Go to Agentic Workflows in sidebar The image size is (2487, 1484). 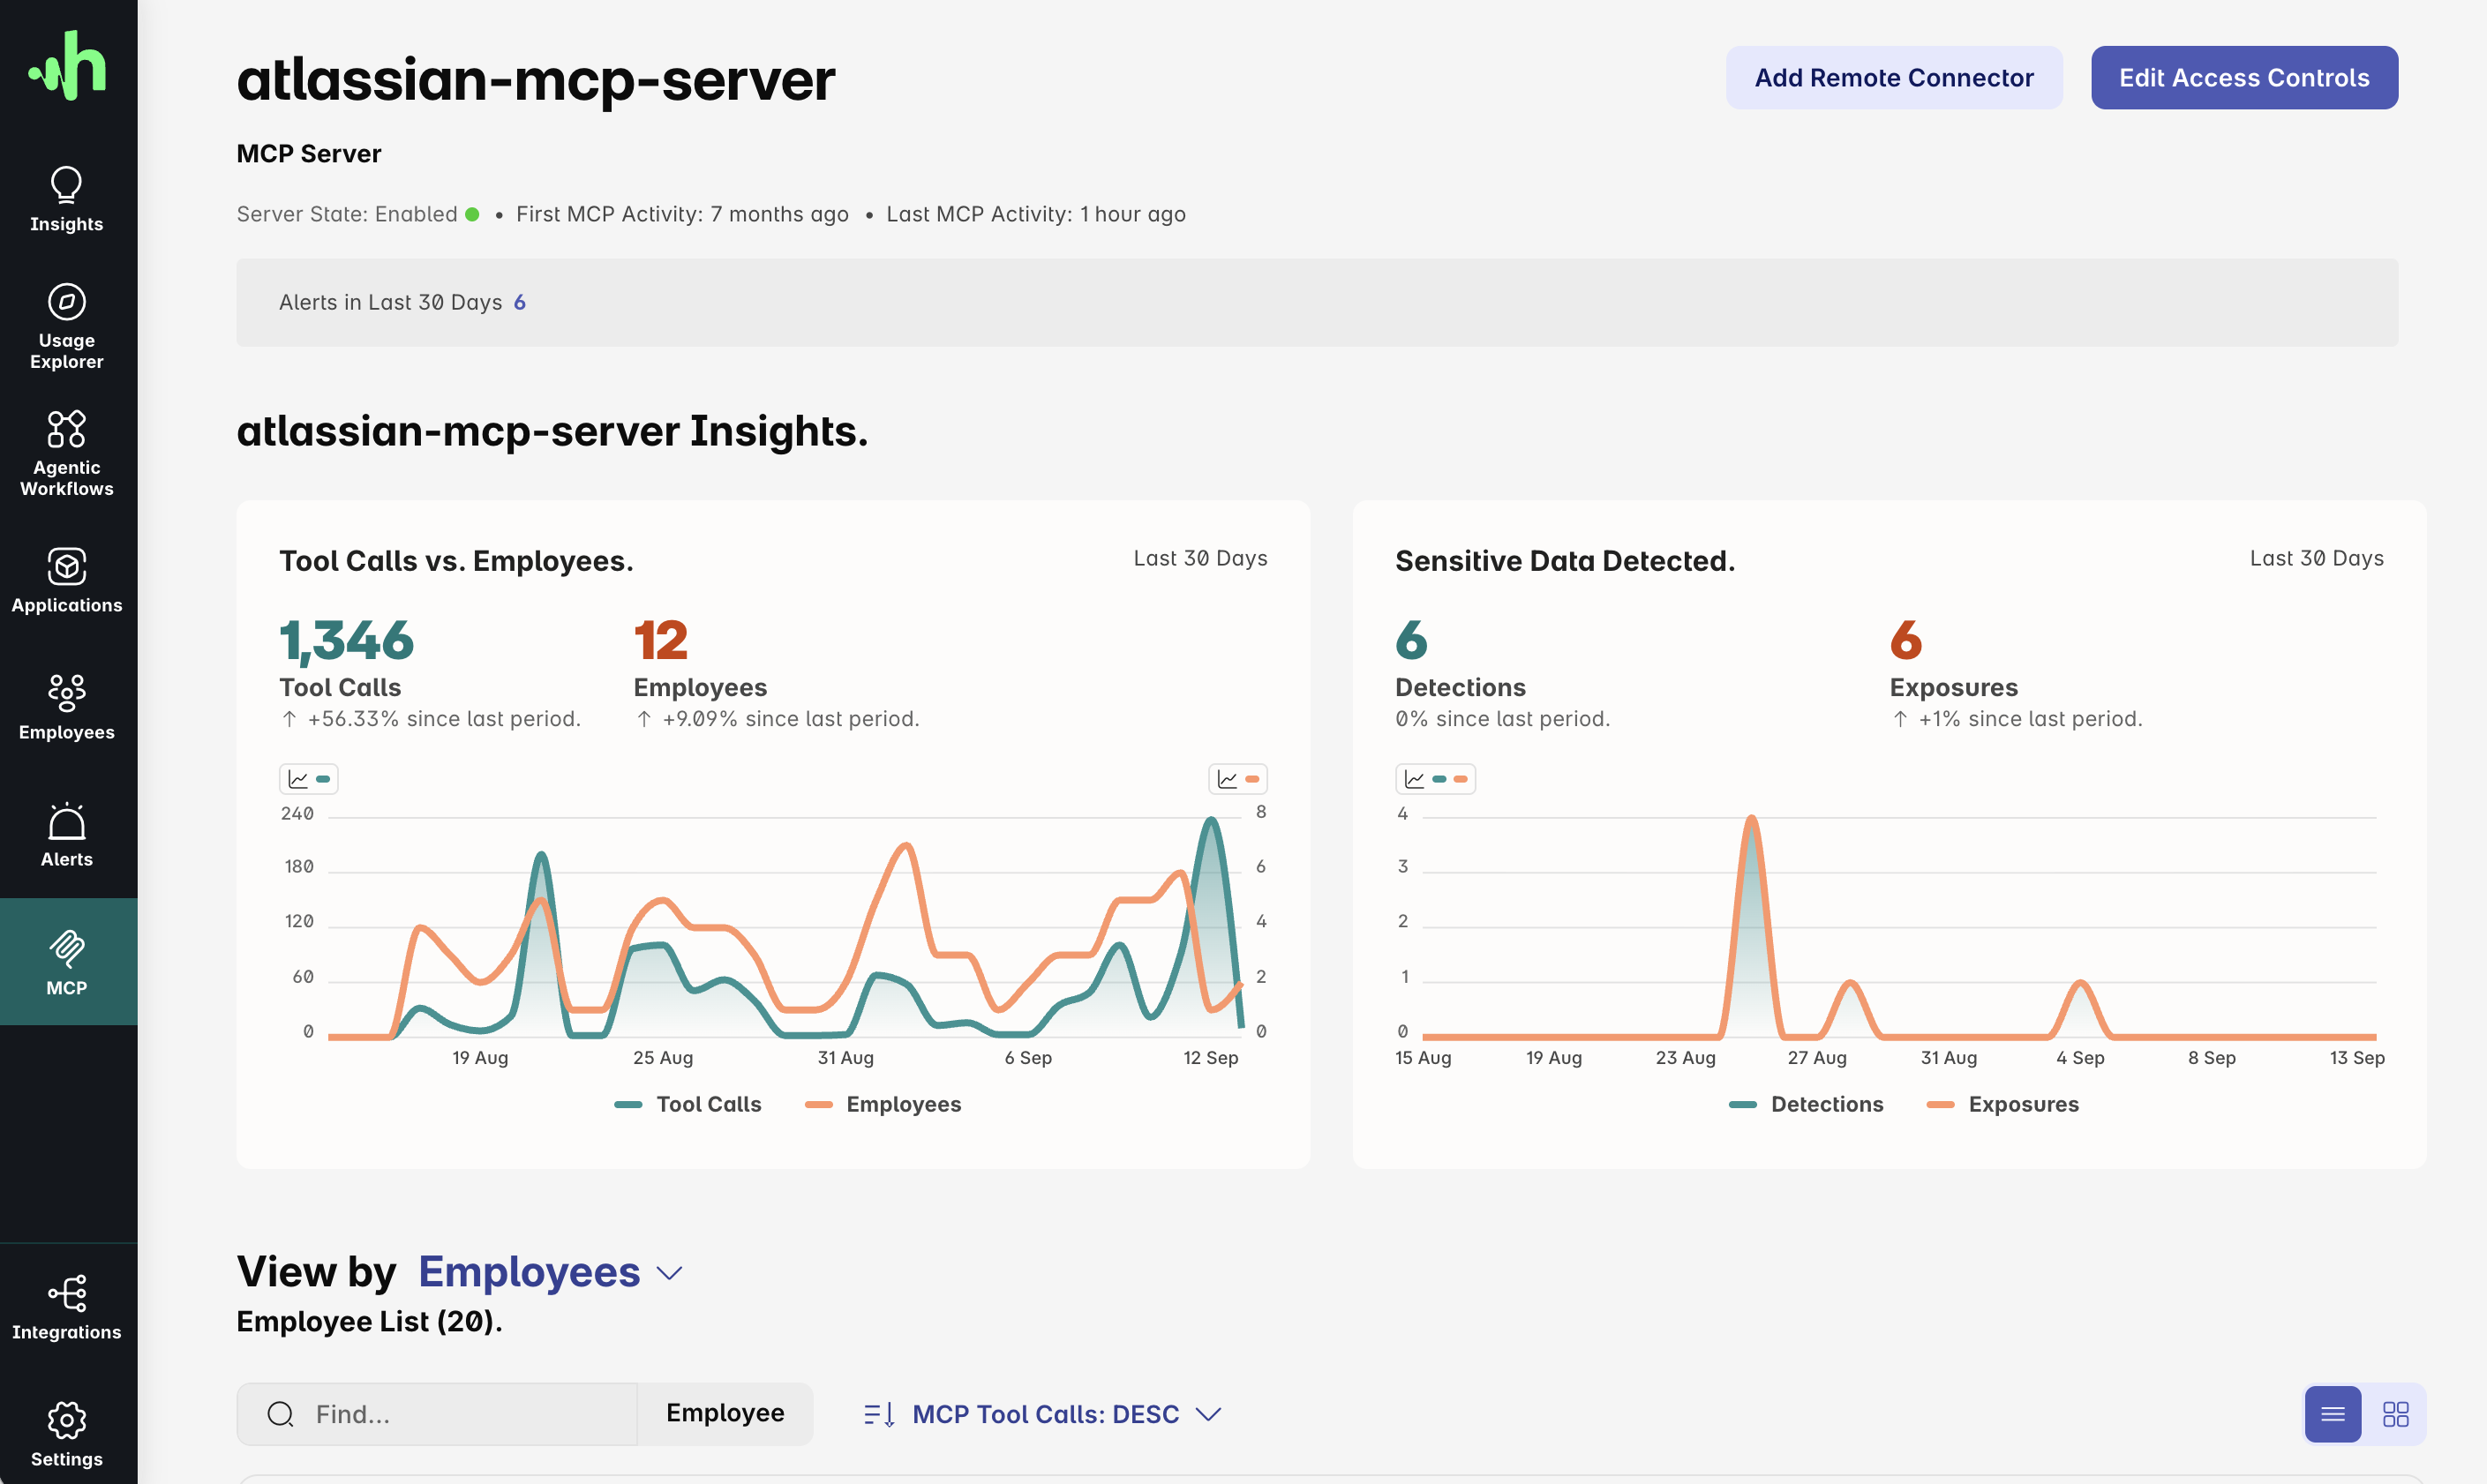coord(66,453)
